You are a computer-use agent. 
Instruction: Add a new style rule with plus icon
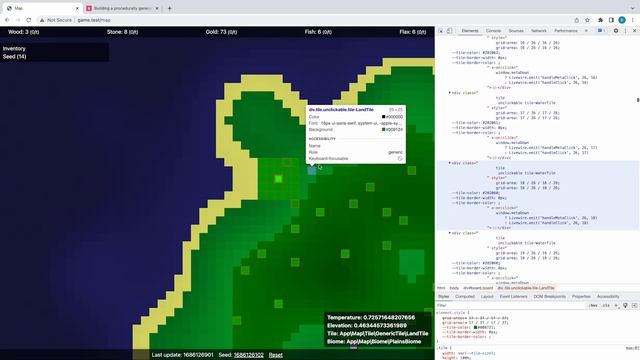(x=616, y=305)
